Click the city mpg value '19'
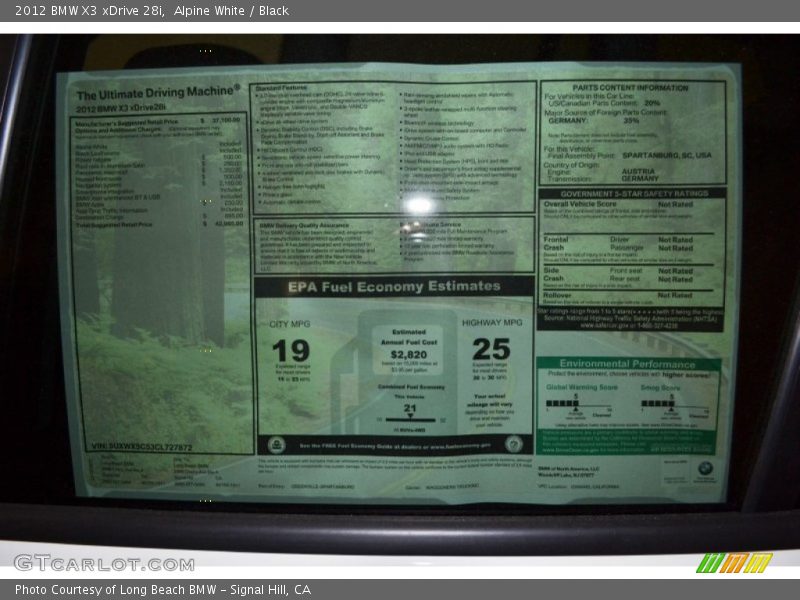Viewport: 800px width, 600px height. (291, 351)
